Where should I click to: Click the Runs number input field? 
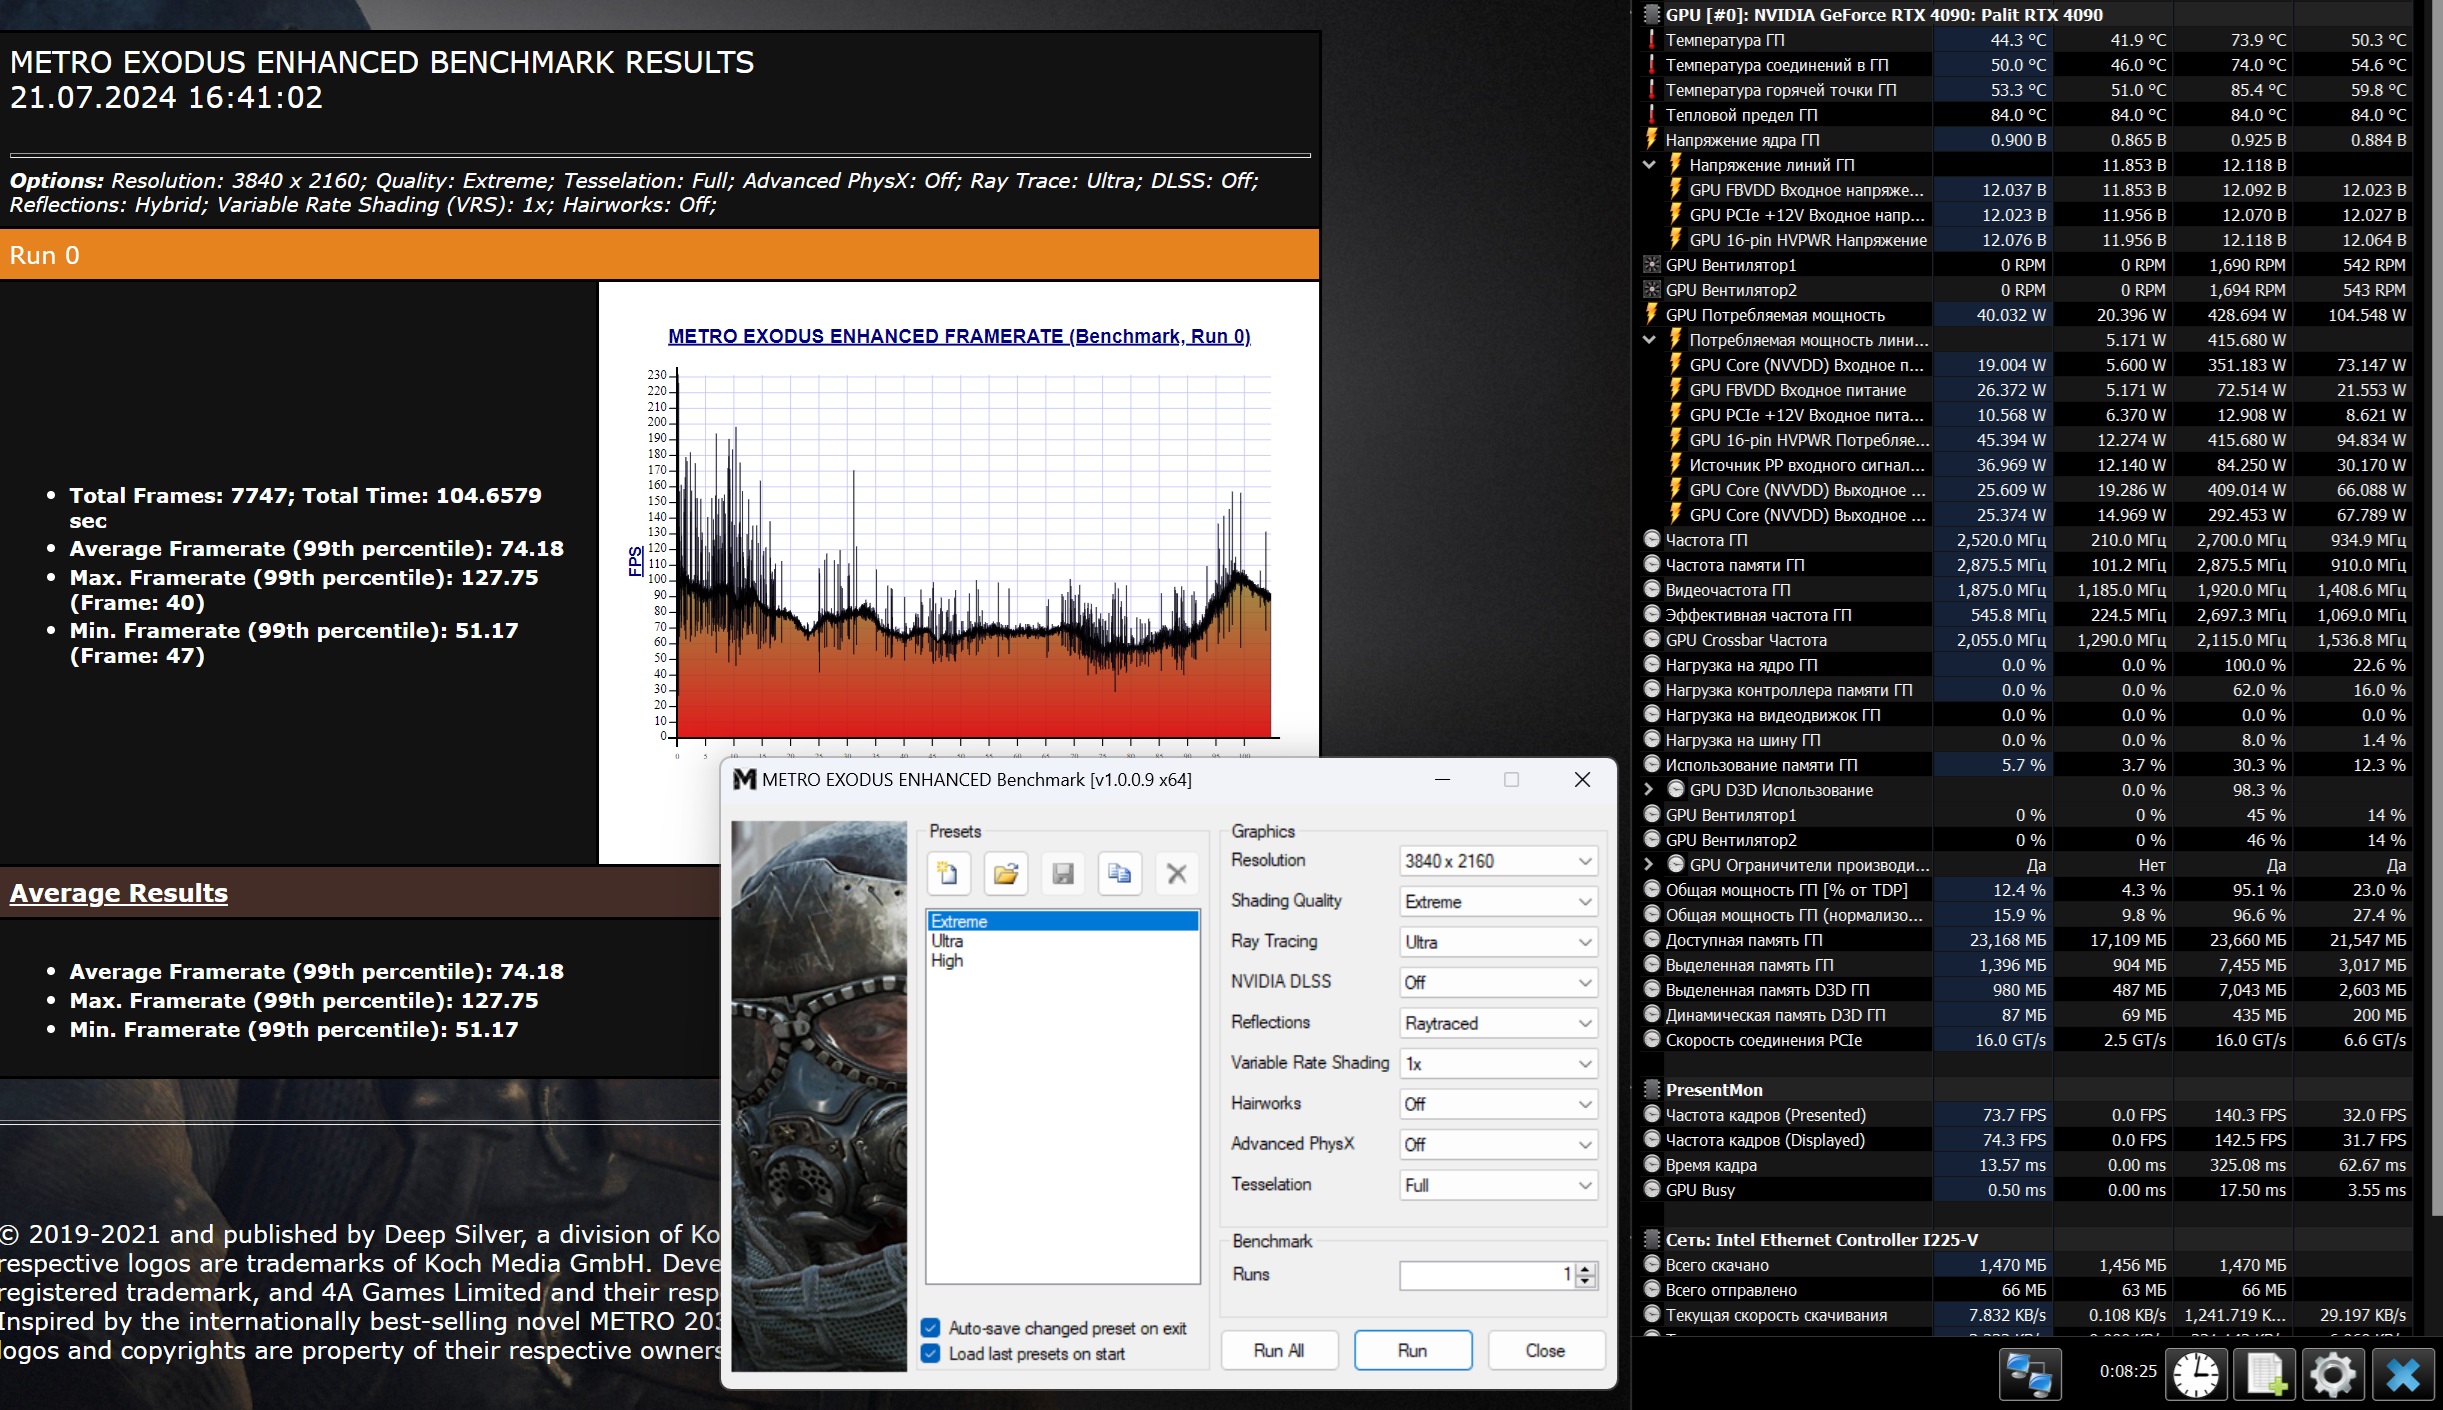(x=1485, y=1275)
